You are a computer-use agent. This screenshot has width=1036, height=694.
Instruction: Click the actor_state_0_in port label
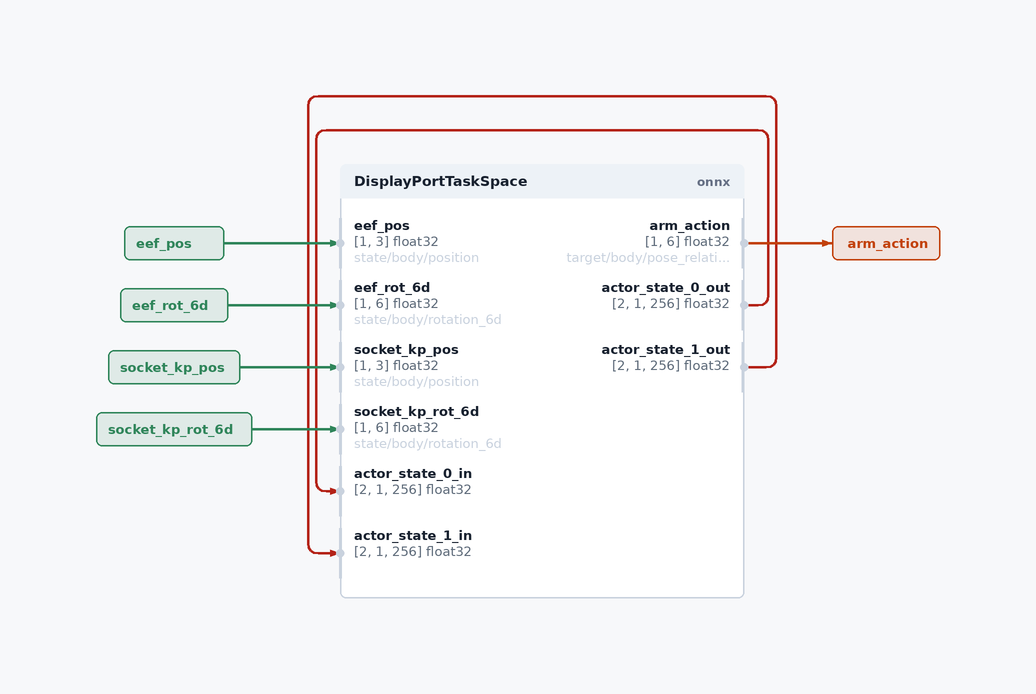[413, 473]
